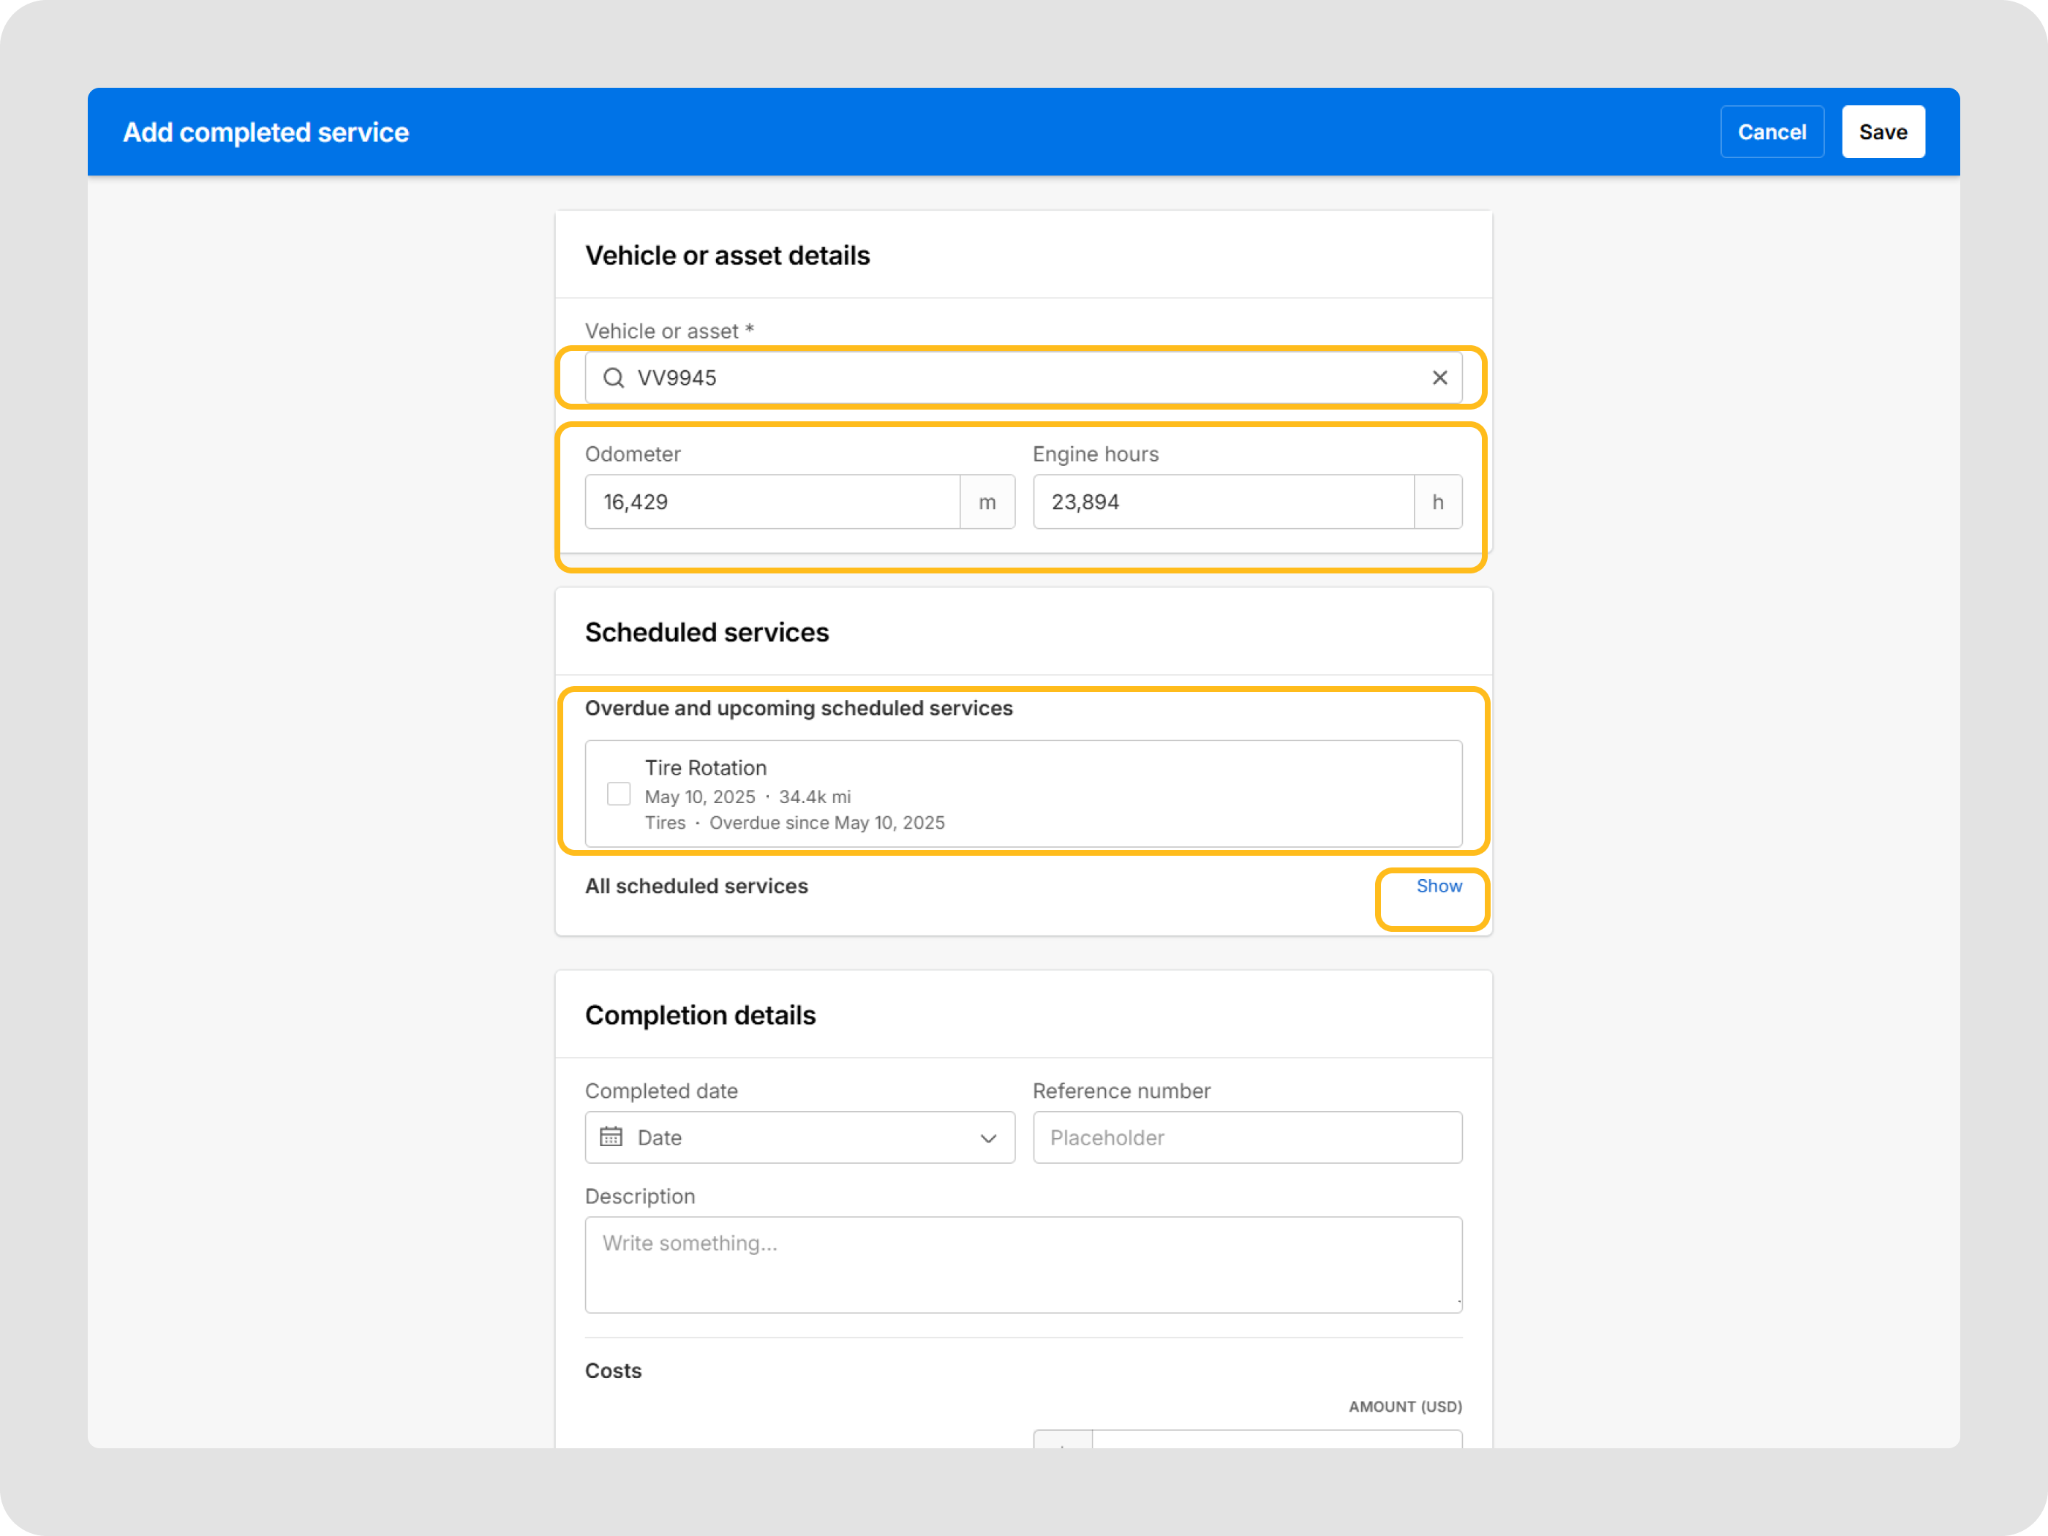Focus the Reference number field
The height and width of the screenshot is (1536, 2048).
coord(1247,1138)
